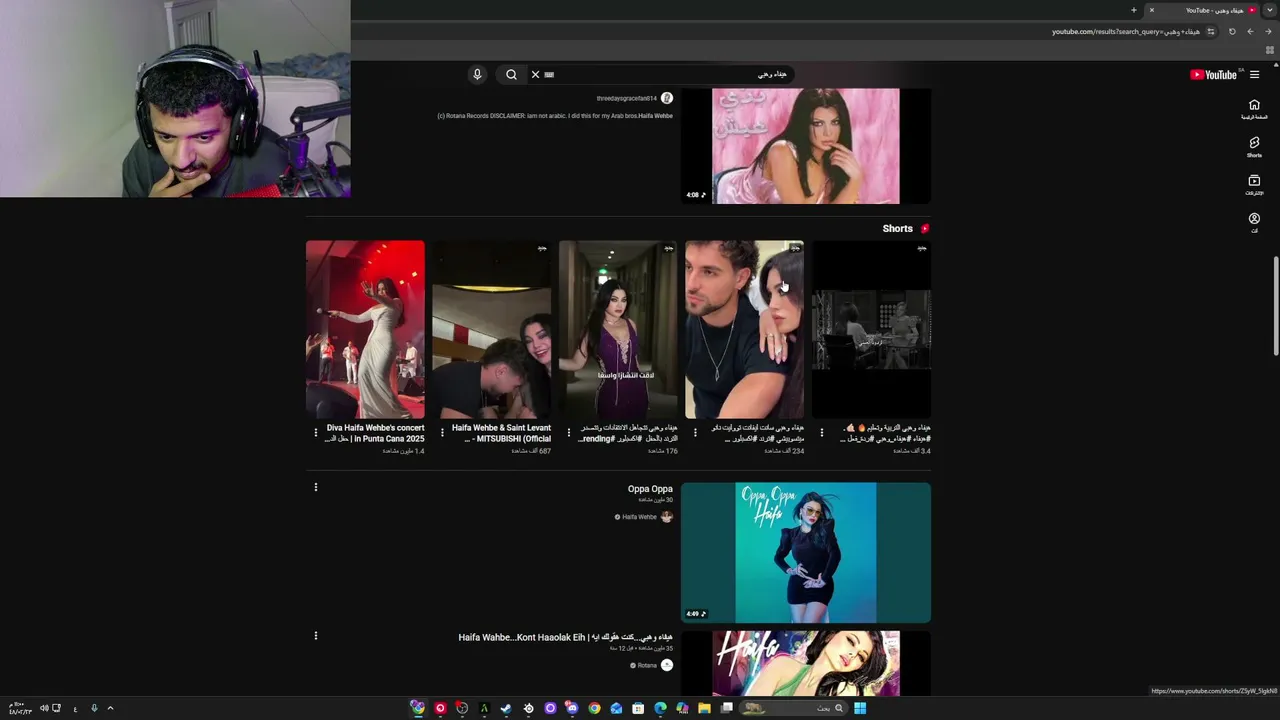
Task: Open Microsoft Store from the taskbar
Action: (x=638, y=708)
